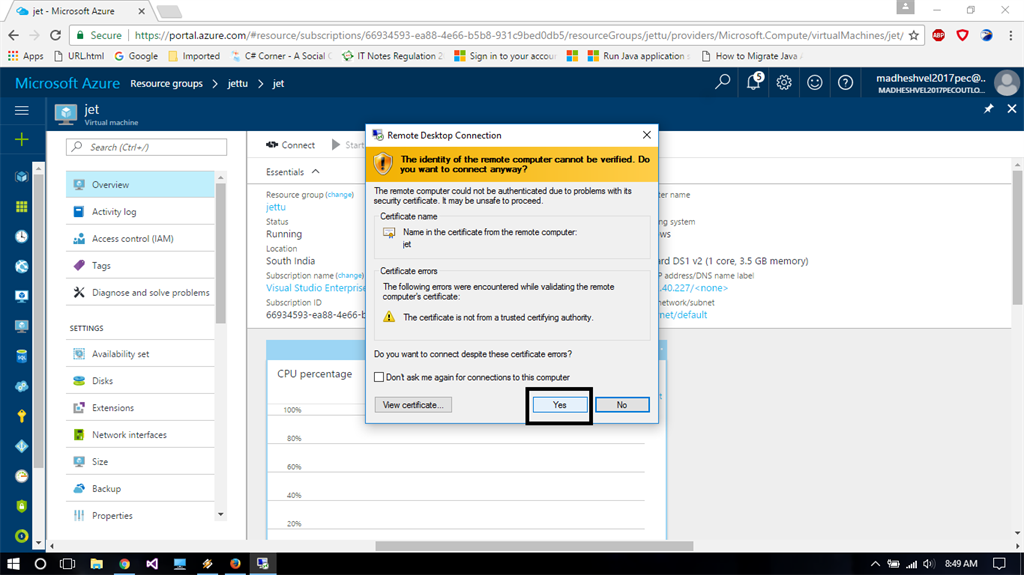The width and height of the screenshot is (1024, 575).
Task: Click the Azure search magnifier icon
Action: (722, 82)
